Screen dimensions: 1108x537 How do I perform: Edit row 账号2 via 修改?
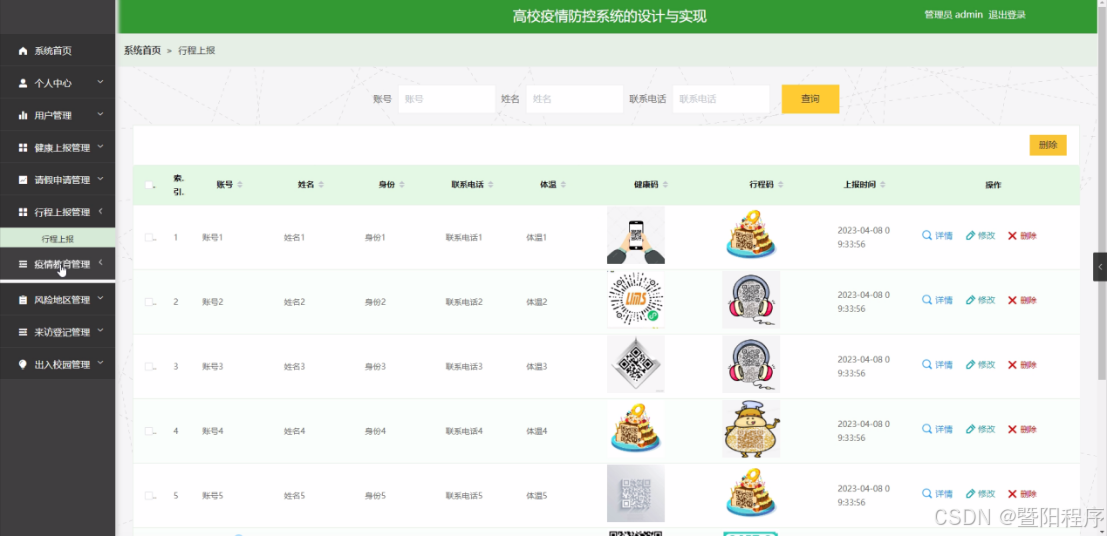click(980, 300)
